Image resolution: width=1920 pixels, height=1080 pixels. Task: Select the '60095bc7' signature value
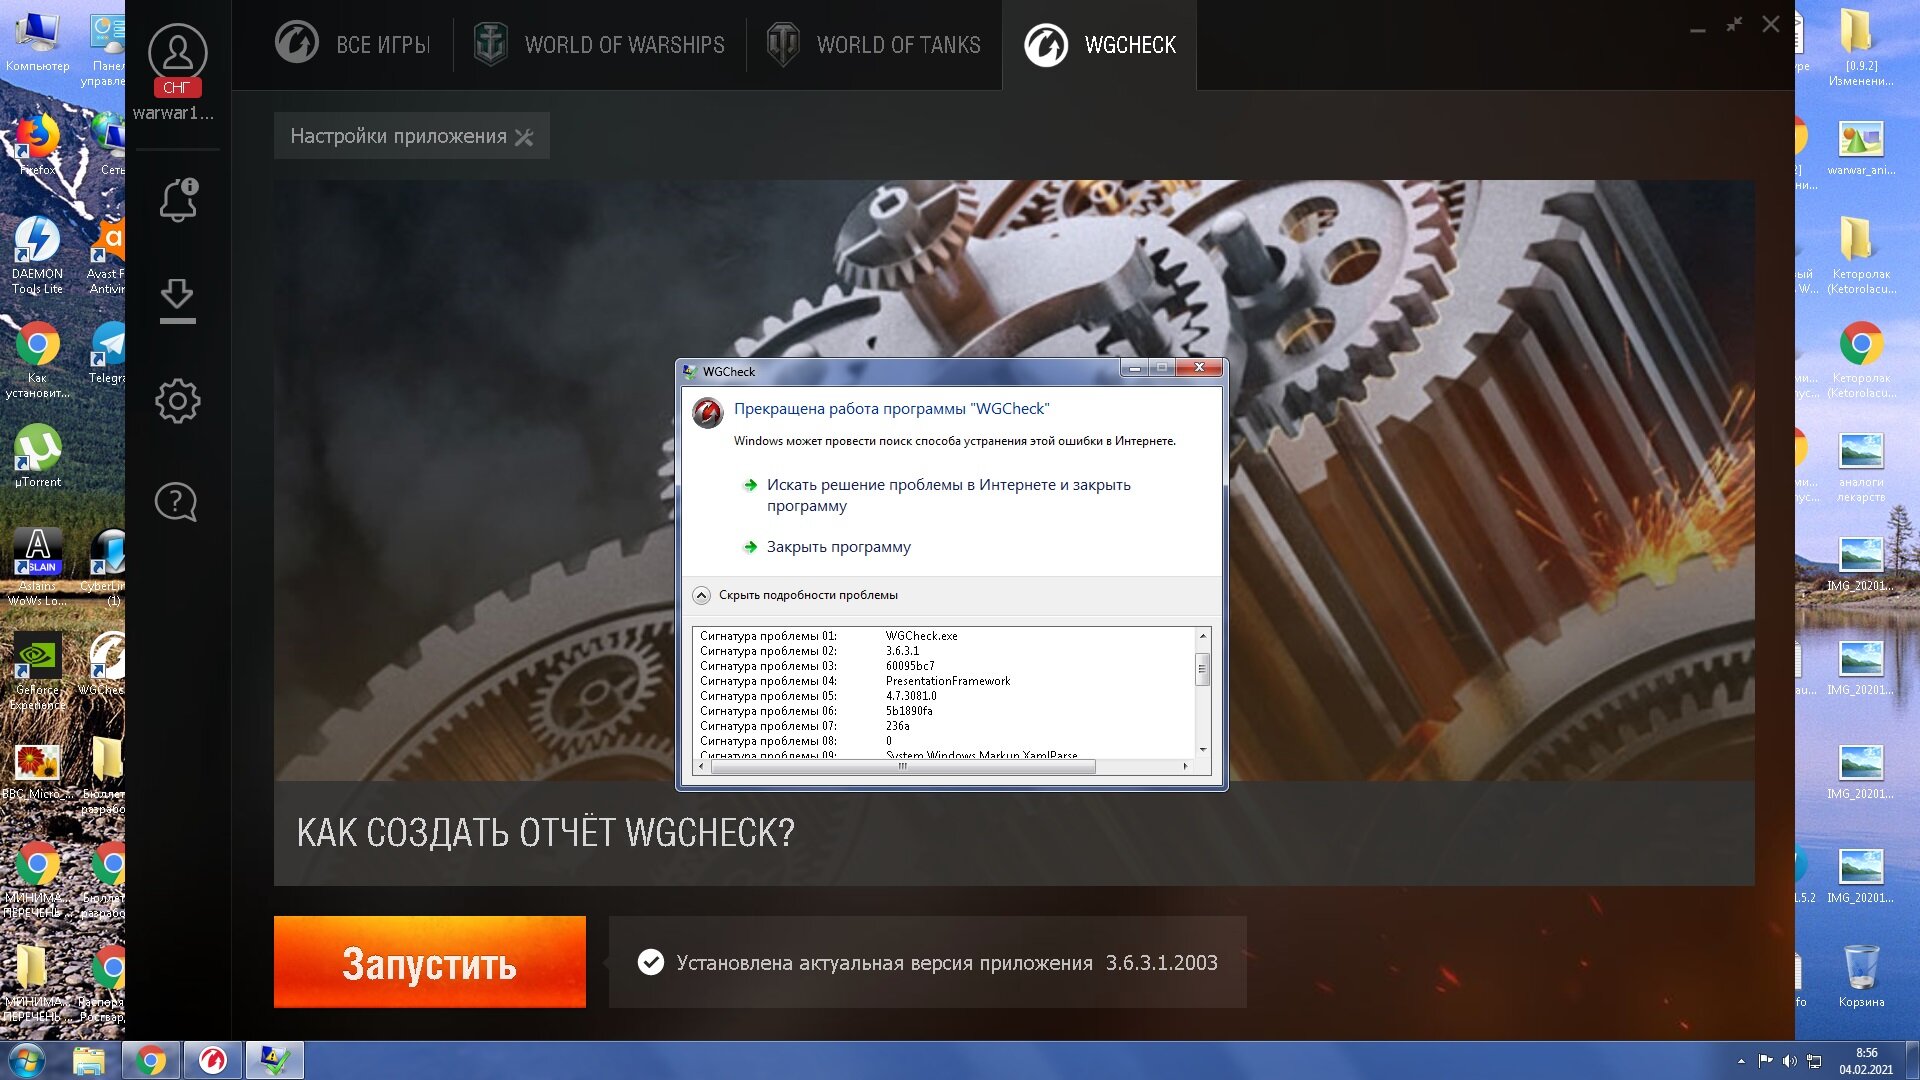910,666
